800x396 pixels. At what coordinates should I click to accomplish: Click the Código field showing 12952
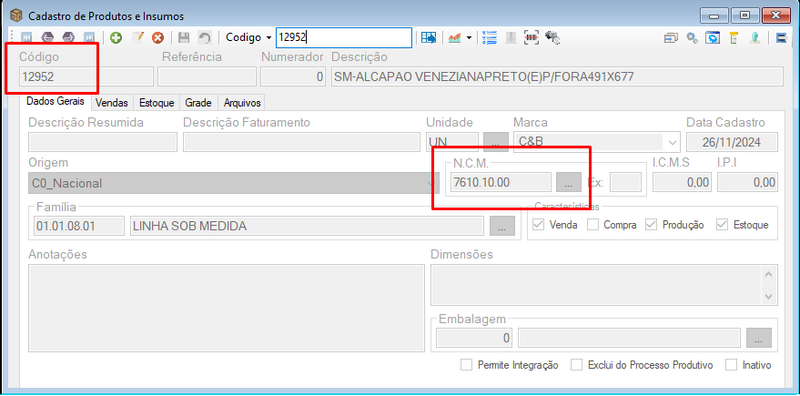coord(86,77)
